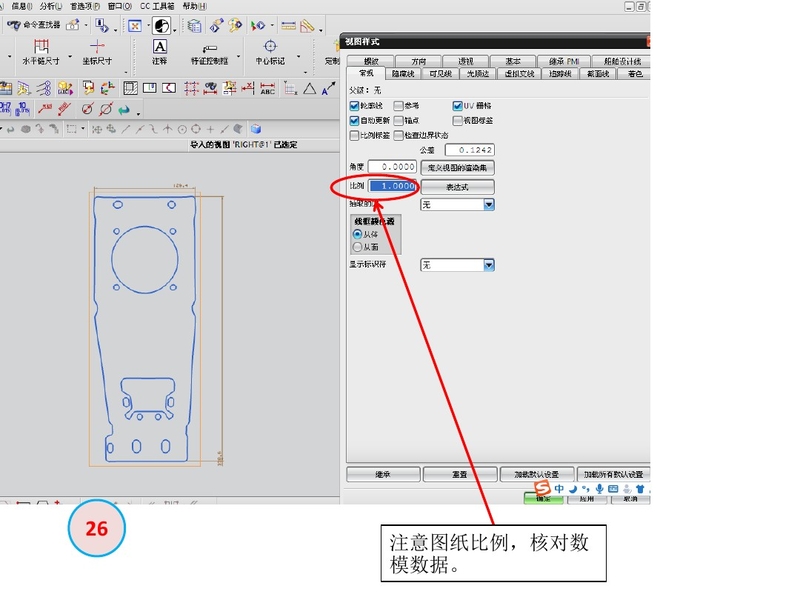This screenshot has width=800, height=600.
Task: Switch to the 隐藏线 tab
Action: coord(404,73)
